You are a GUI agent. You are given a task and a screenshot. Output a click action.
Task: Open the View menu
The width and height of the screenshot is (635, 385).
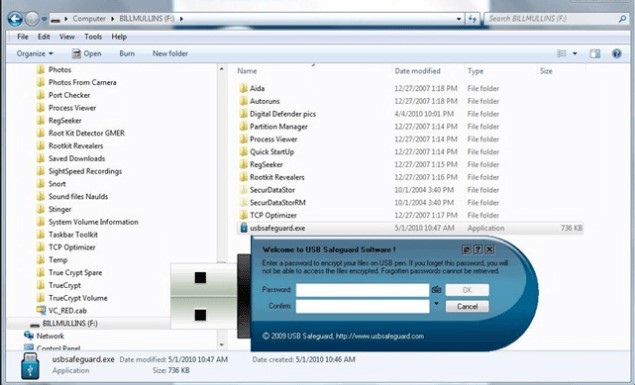pyautogui.click(x=67, y=36)
